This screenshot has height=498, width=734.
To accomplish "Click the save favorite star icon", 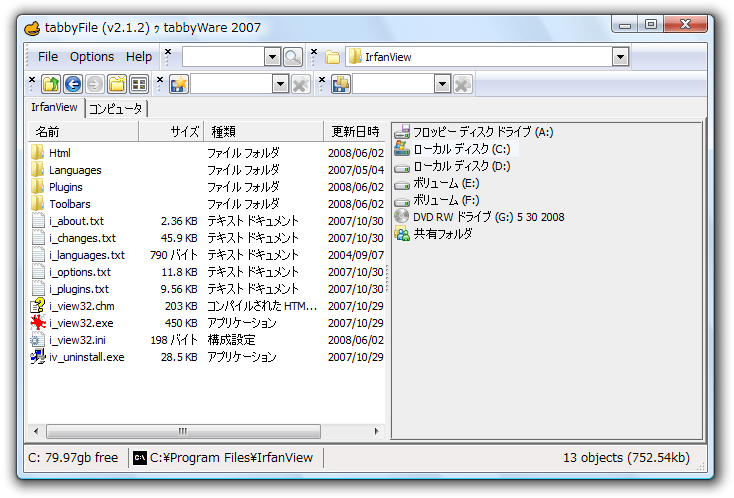I will coord(179,84).
